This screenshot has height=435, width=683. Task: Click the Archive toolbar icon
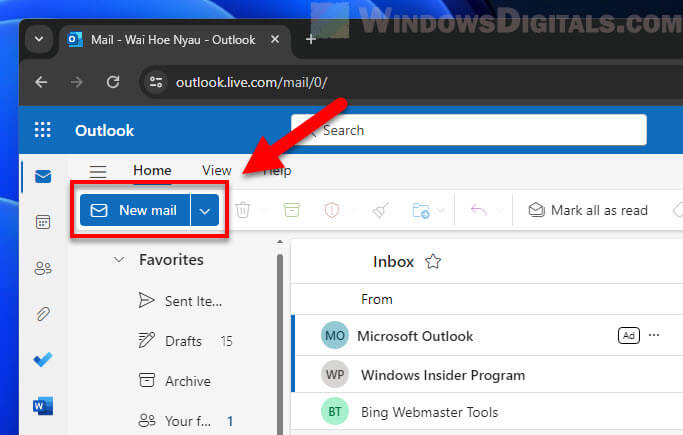coord(291,210)
